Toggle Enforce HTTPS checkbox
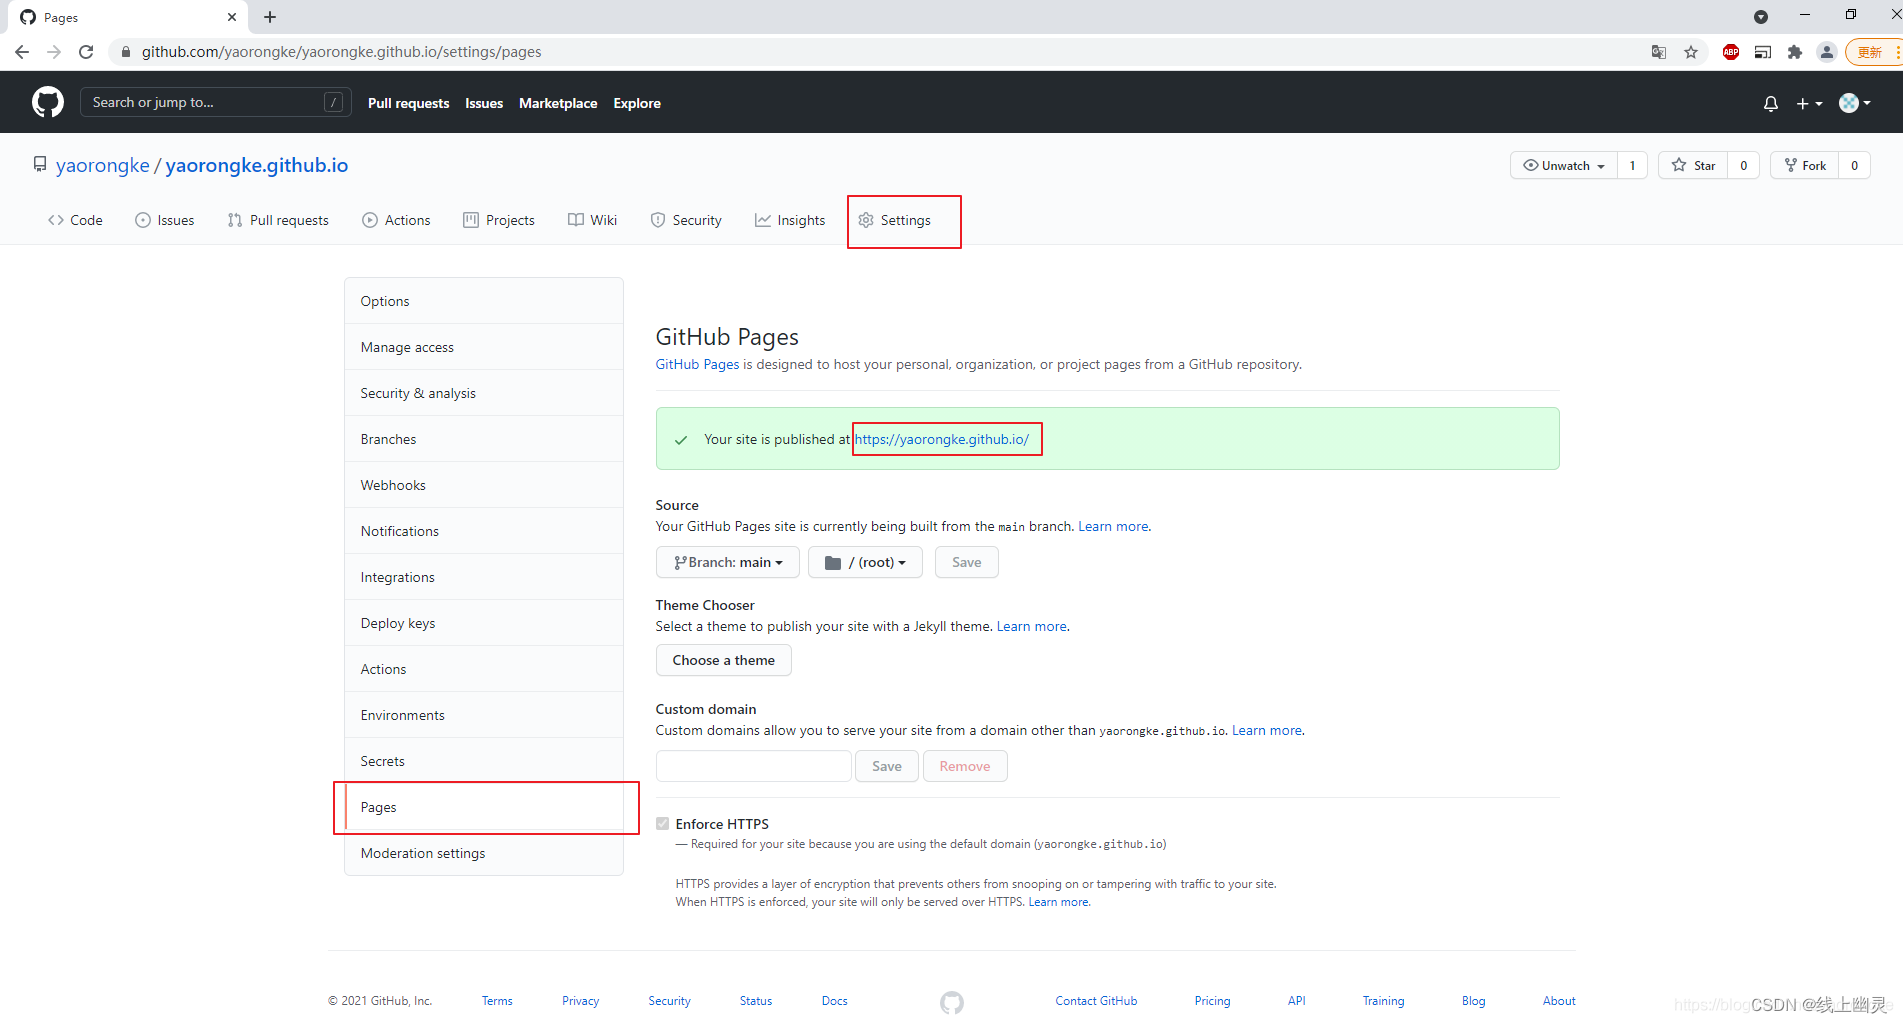 tap(662, 824)
